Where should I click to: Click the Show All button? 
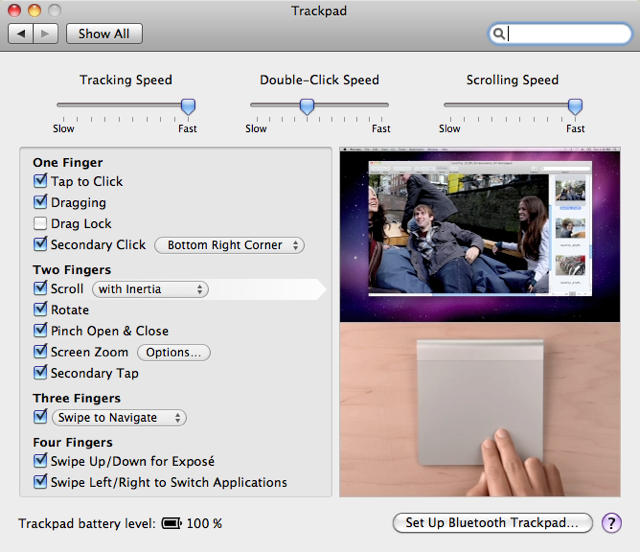pos(104,33)
